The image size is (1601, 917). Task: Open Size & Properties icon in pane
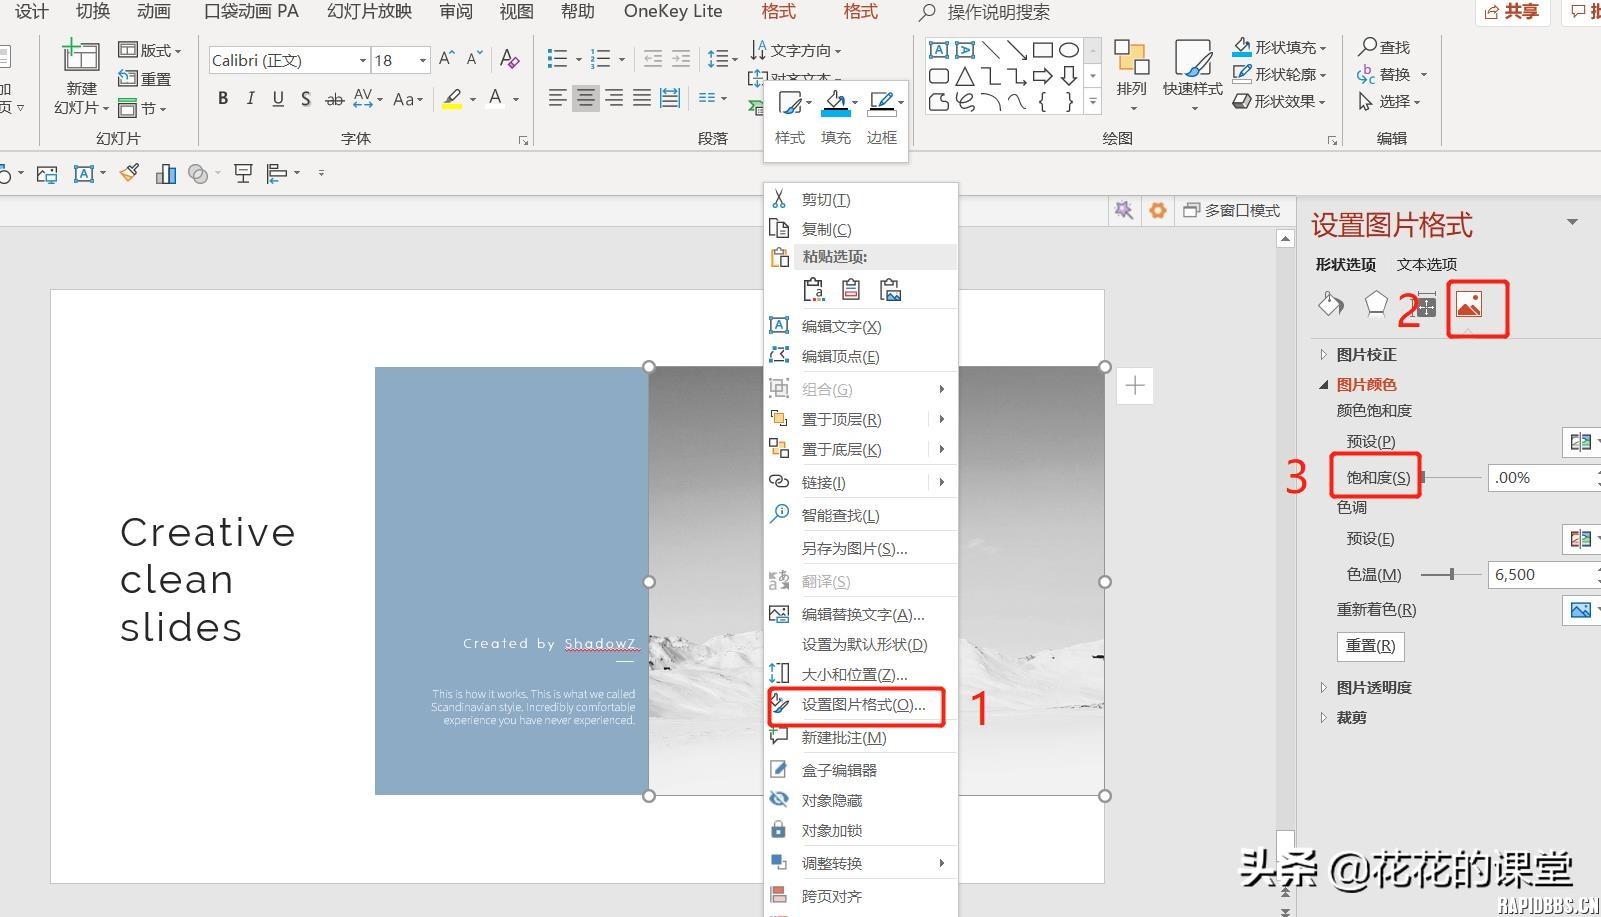click(1425, 306)
